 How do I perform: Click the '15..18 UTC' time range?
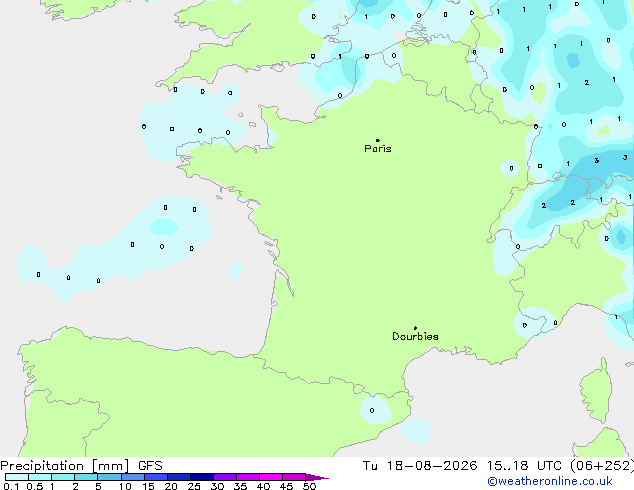524,466
